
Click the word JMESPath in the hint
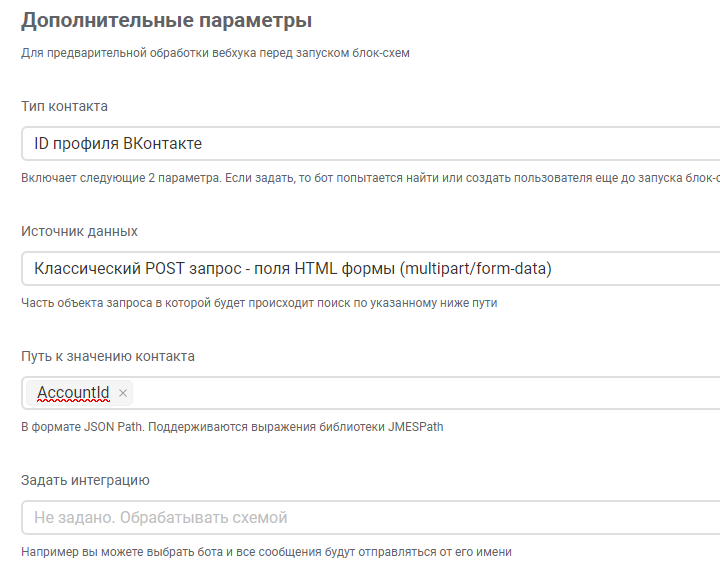tap(416, 427)
